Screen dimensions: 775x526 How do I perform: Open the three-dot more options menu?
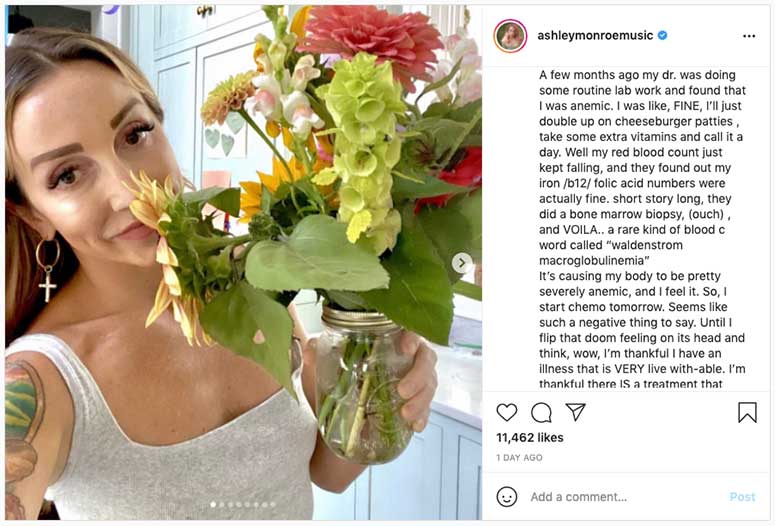749,36
